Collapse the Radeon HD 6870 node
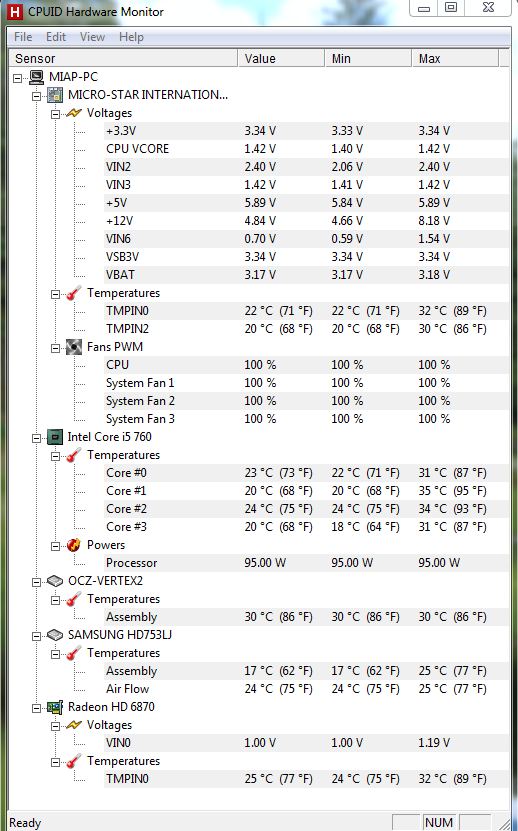 36,708
